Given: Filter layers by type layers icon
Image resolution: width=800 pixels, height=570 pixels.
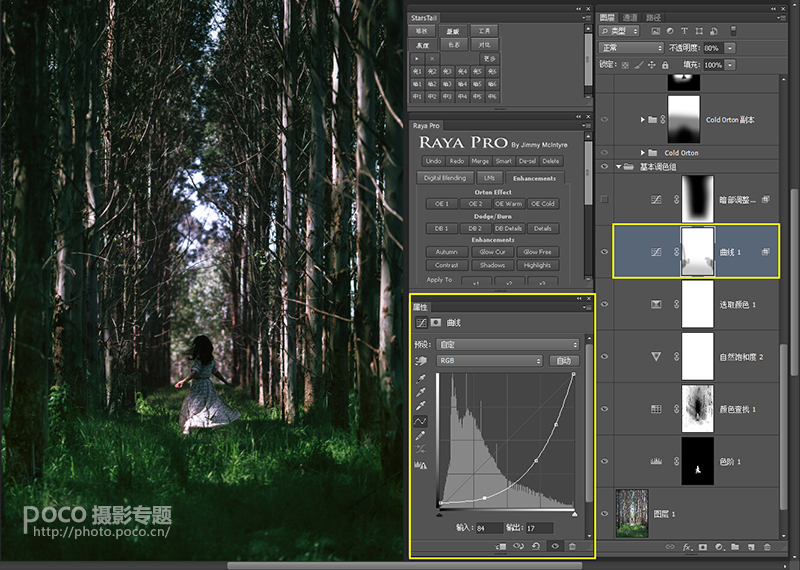Looking at the screenshot, I should click(684, 31).
